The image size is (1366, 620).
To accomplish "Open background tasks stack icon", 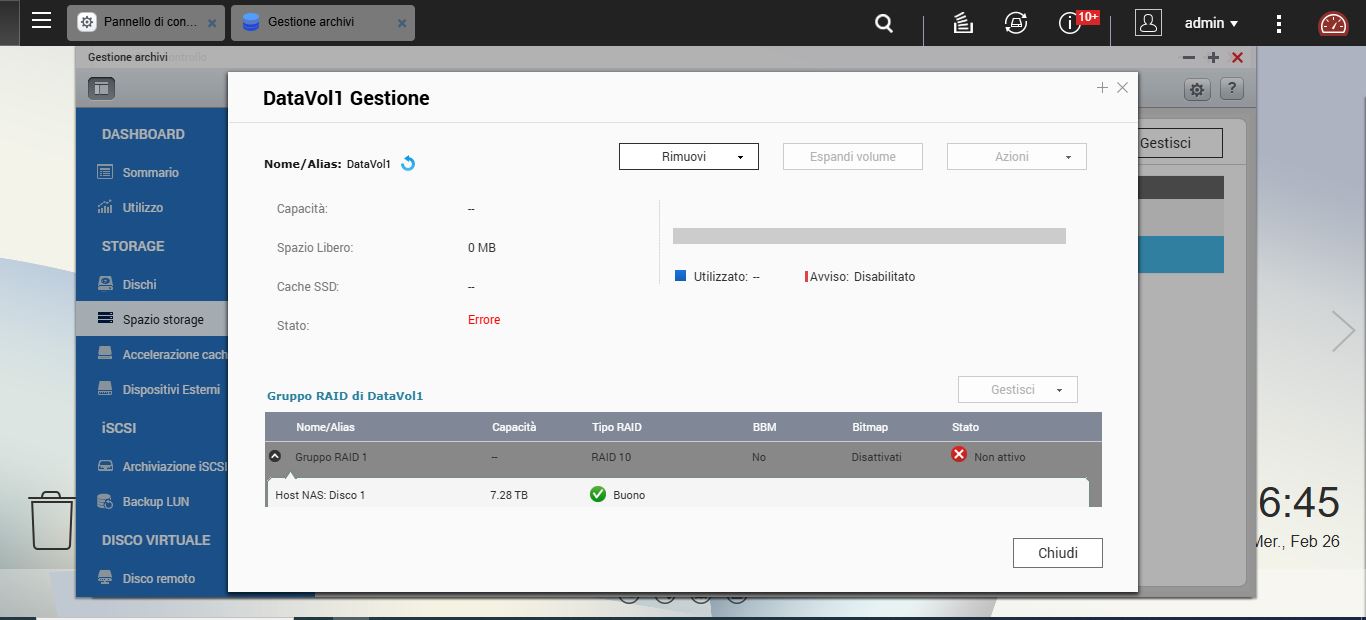I will [963, 23].
